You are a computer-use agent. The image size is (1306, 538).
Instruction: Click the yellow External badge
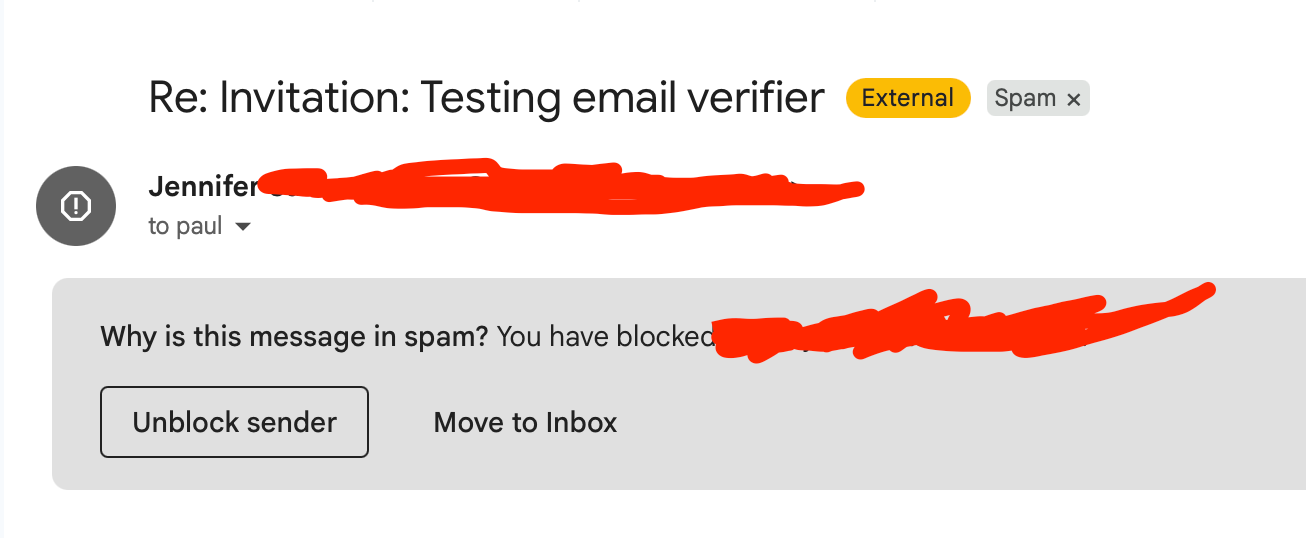point(907,98)
